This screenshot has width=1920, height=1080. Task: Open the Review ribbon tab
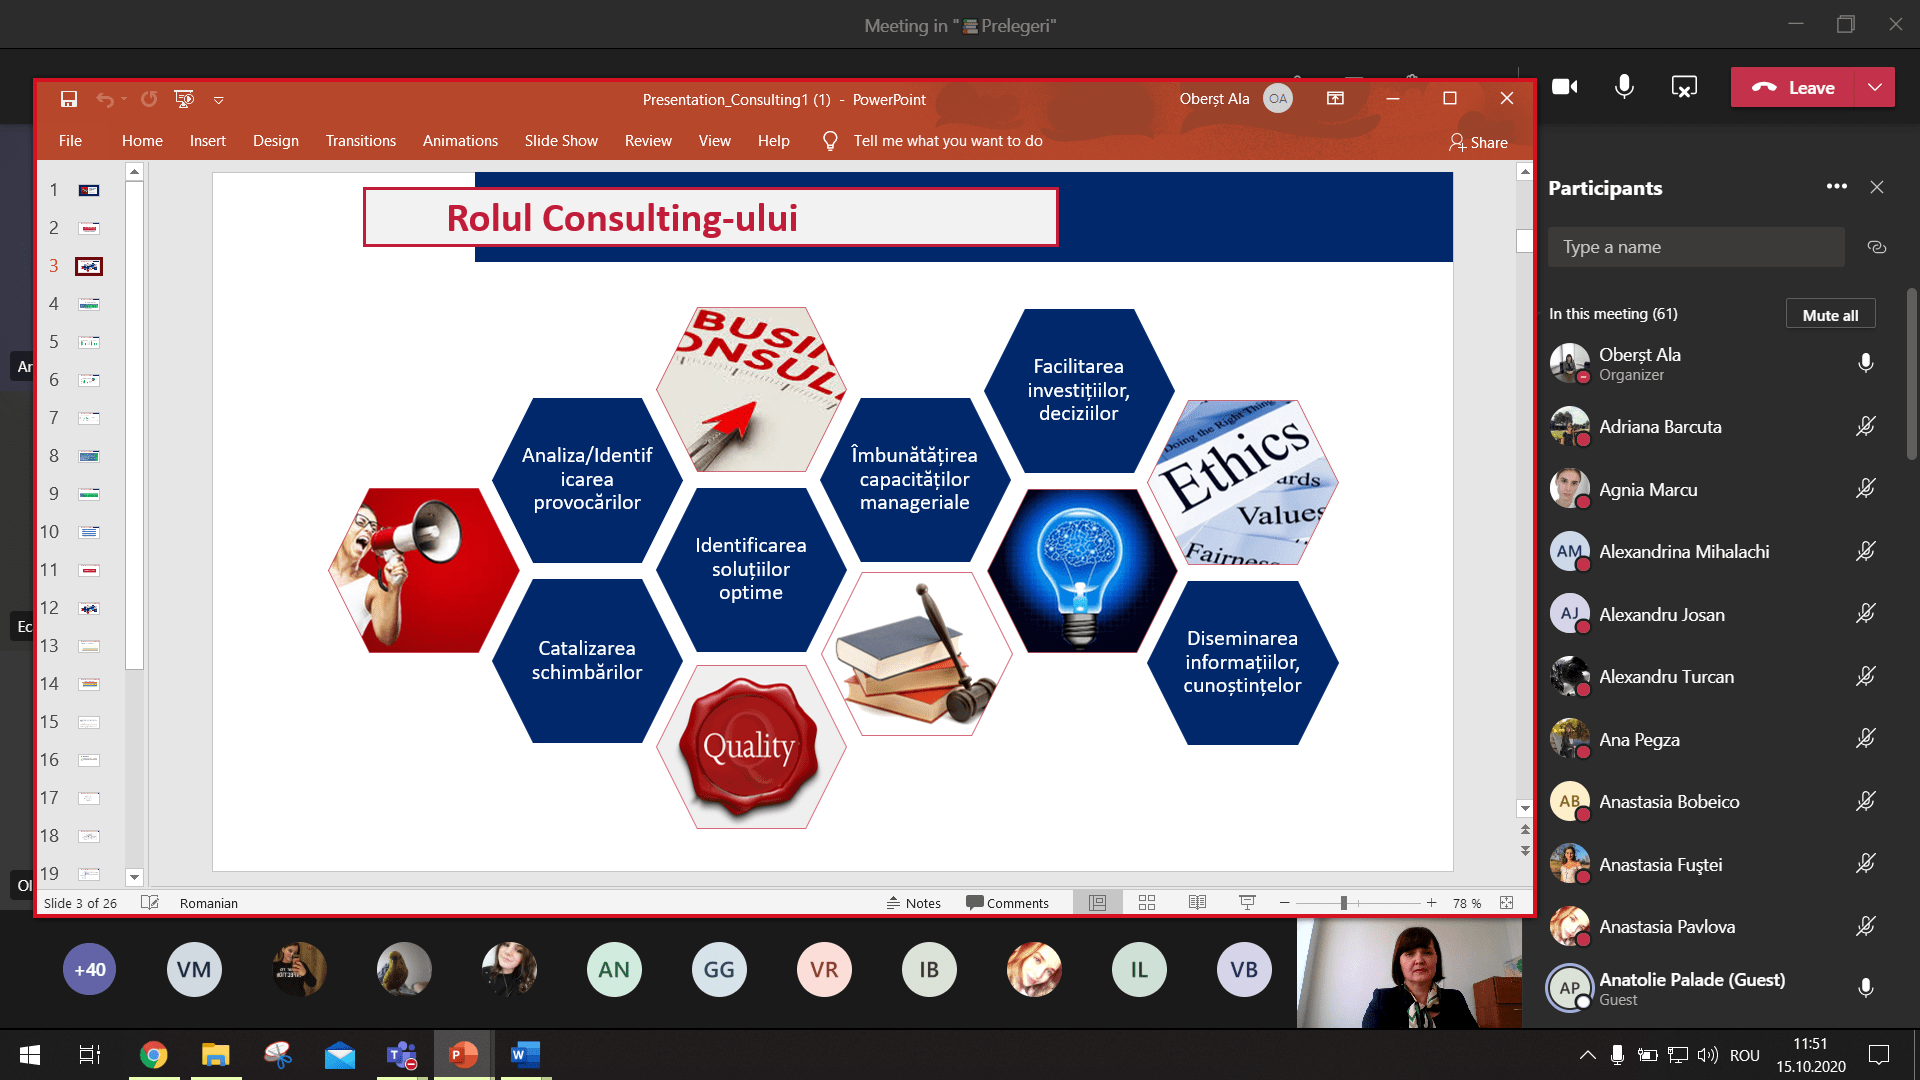coord(648,141)
